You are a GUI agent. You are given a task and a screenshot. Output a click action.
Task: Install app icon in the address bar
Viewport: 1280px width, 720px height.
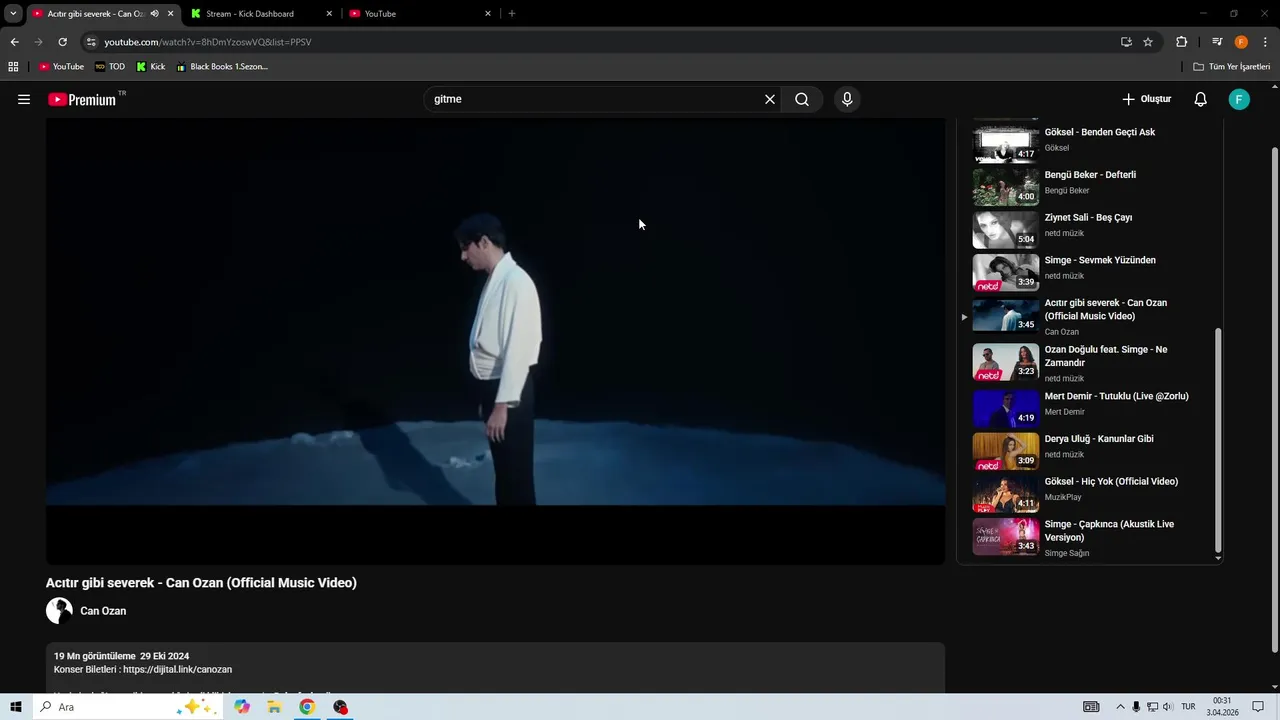tap(1126, 42)
